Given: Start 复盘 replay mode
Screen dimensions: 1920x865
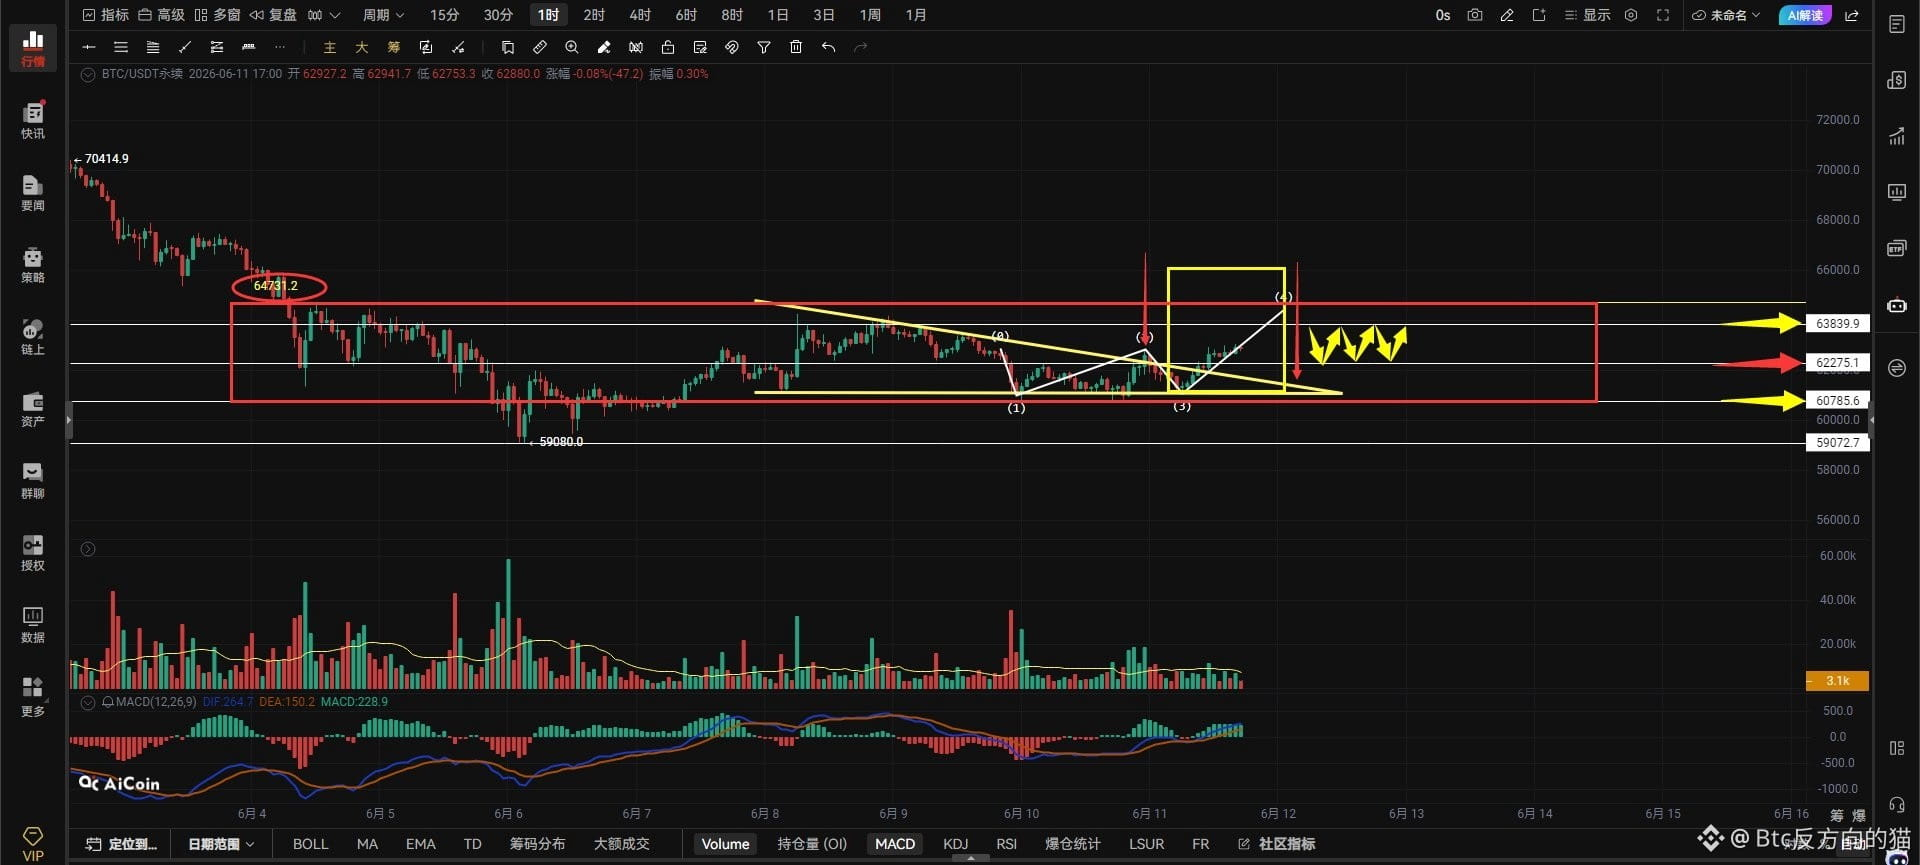Looking at the screenshot, I should pyautogui.click(x=274, y=15).
